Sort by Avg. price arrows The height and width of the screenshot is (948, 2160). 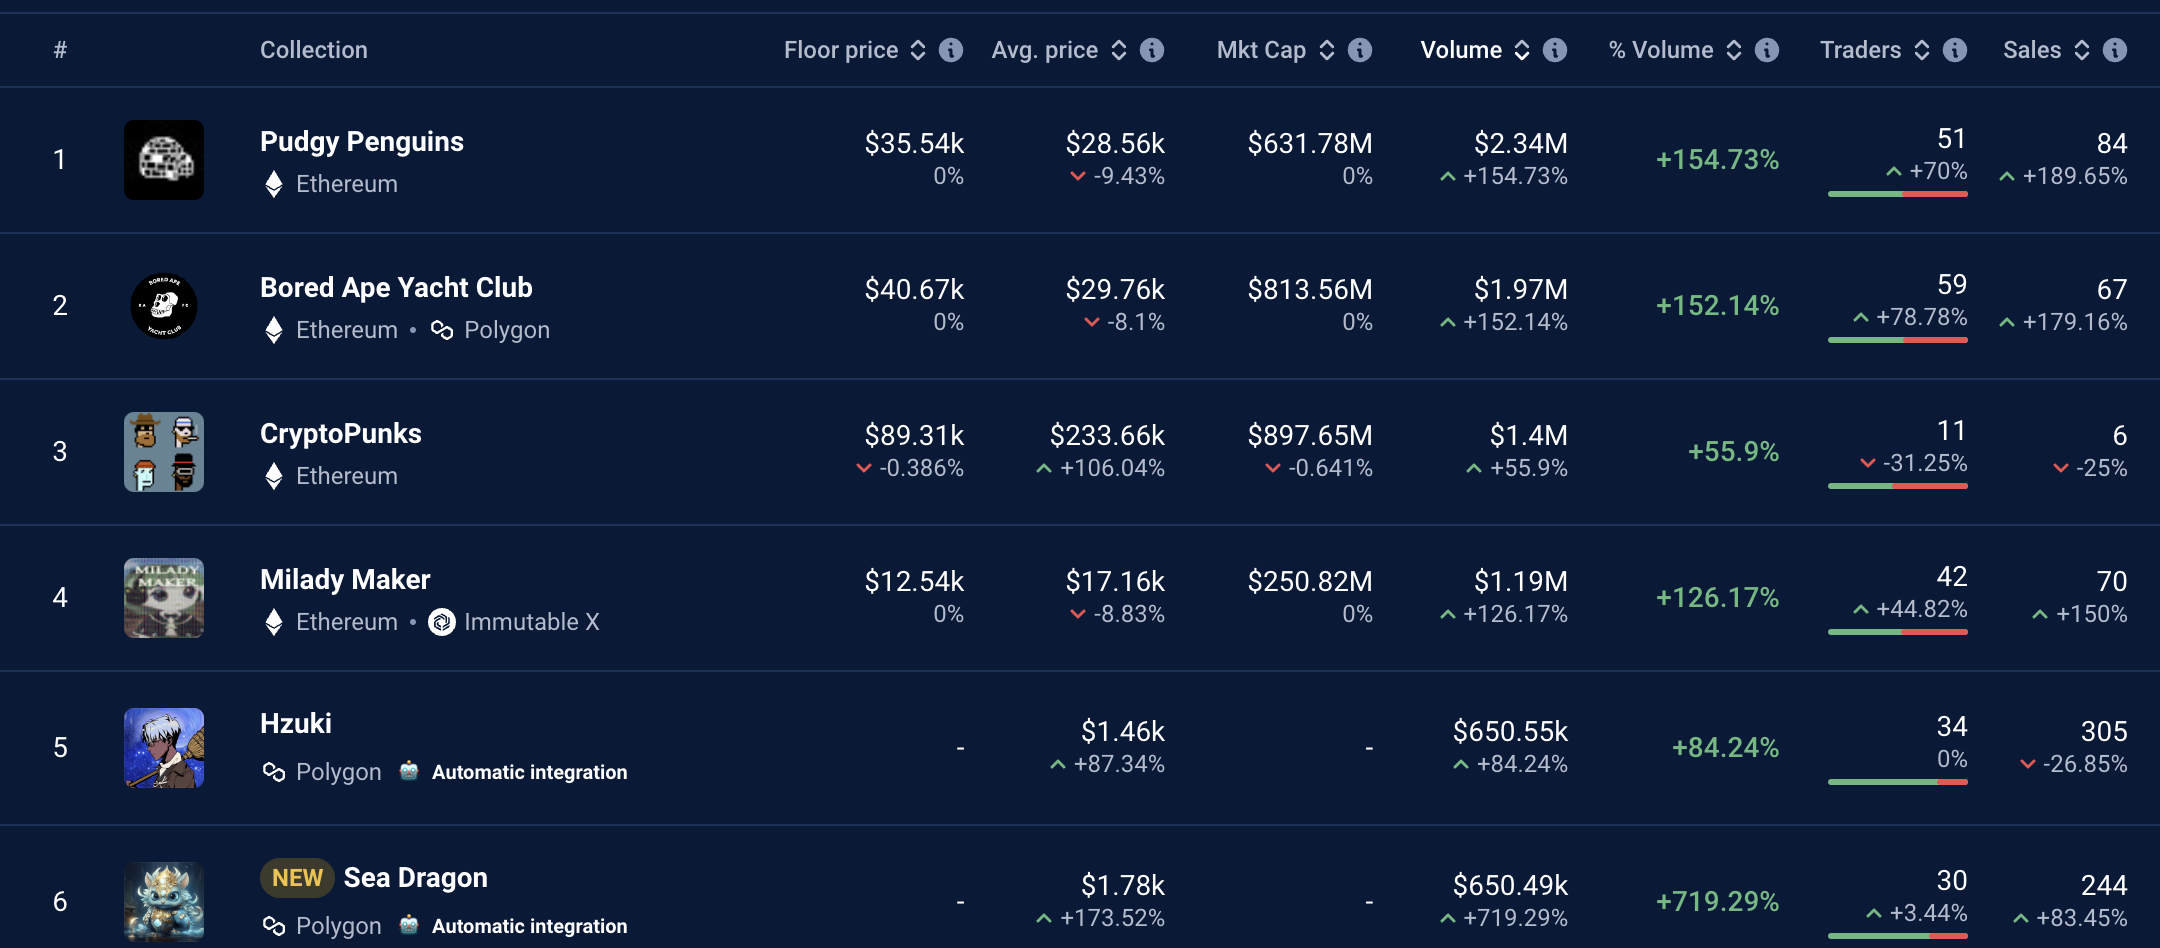[1119, 50]
